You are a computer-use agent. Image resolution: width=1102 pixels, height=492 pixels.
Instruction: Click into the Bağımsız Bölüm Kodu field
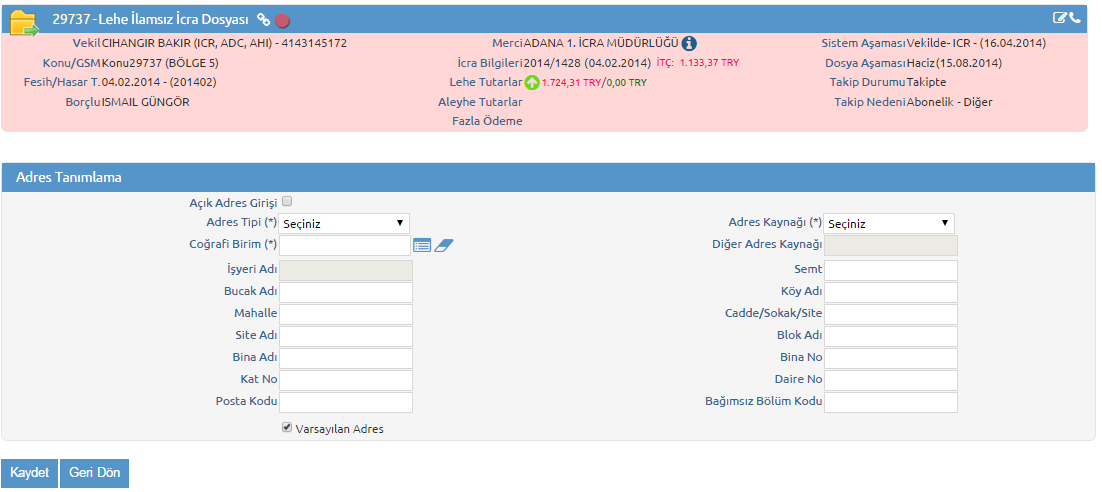(891, 402)
